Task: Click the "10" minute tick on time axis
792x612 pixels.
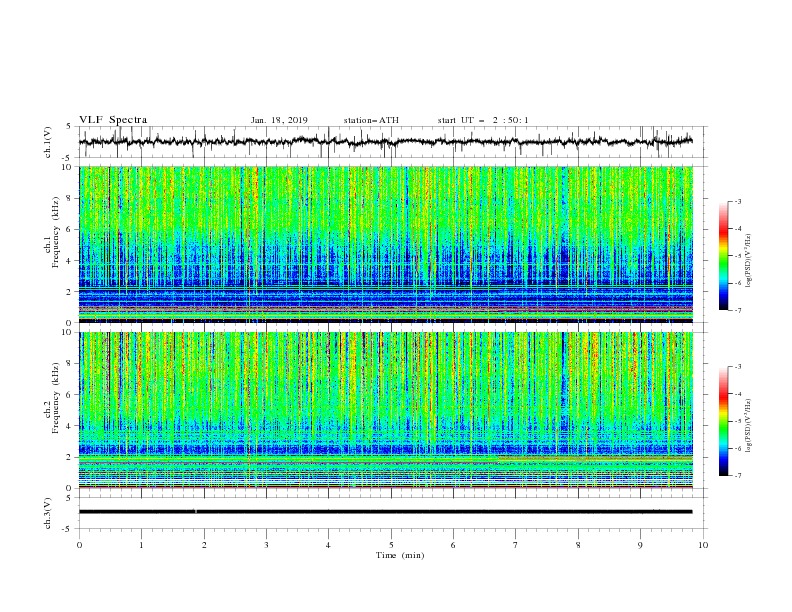Action: (x=703, y=545)
